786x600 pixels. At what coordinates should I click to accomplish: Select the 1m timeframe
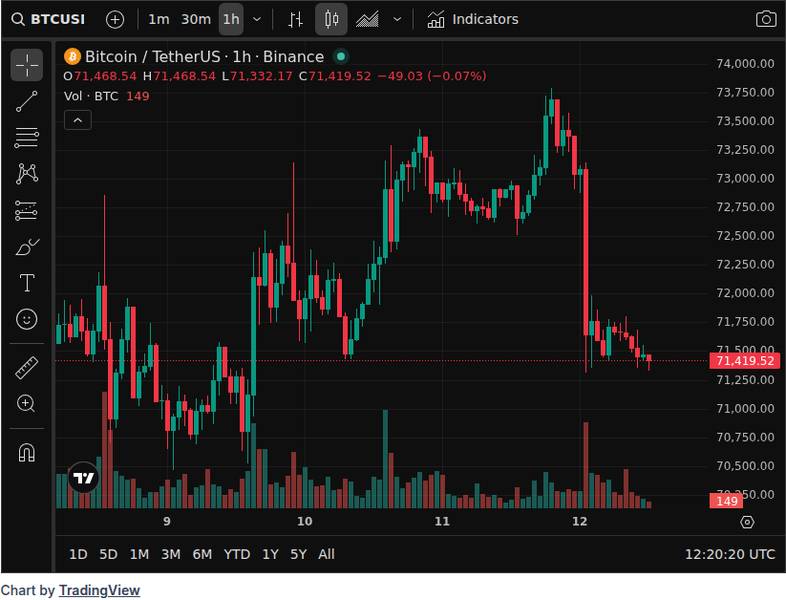[158, 20]
